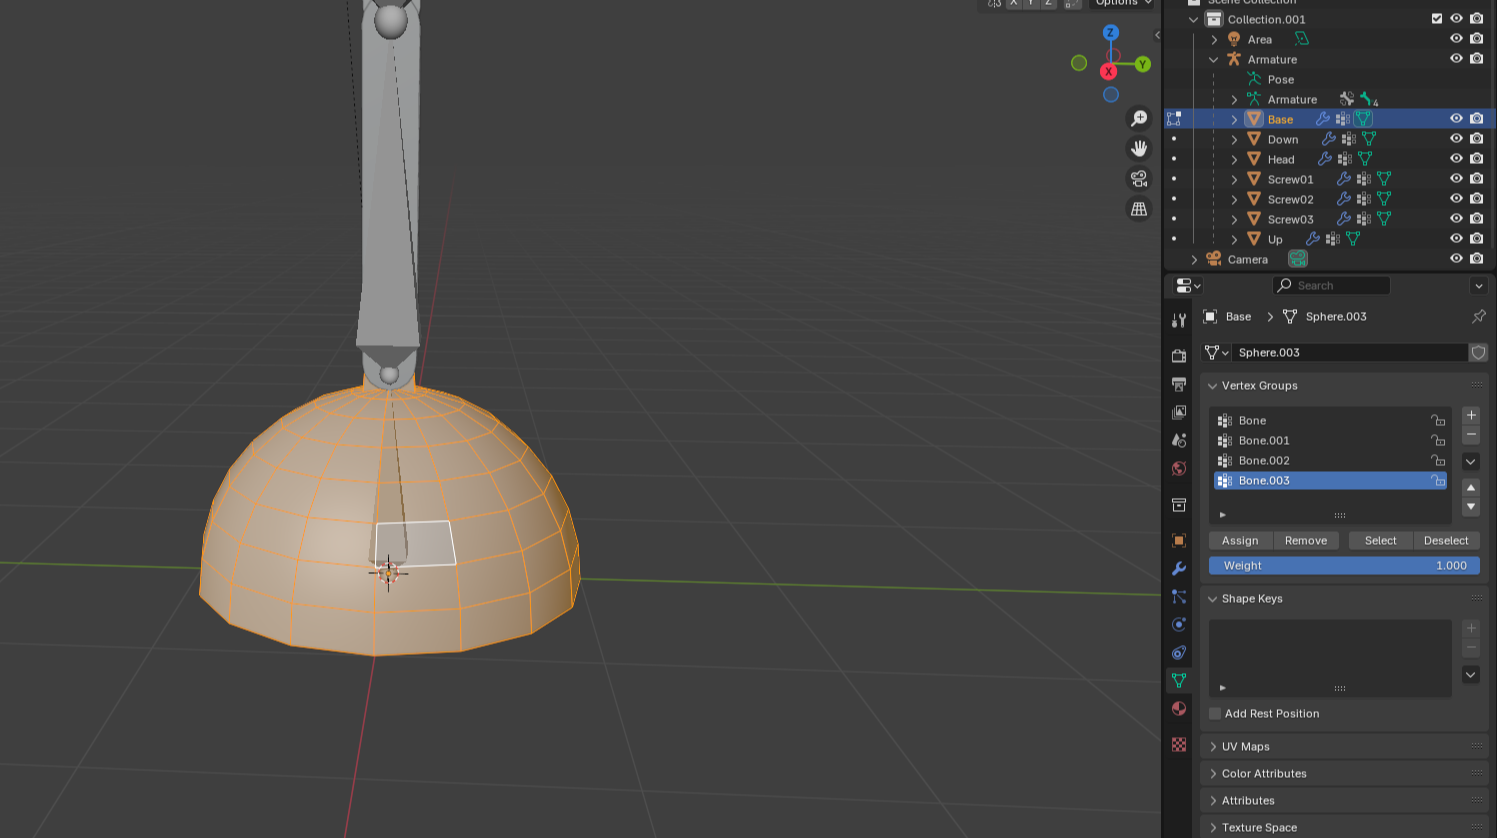Image resolution: width=1497 pixels, height=838 pixels.
Task: Open vertex group specials dropdown arrow
Action: point(1471,461)
